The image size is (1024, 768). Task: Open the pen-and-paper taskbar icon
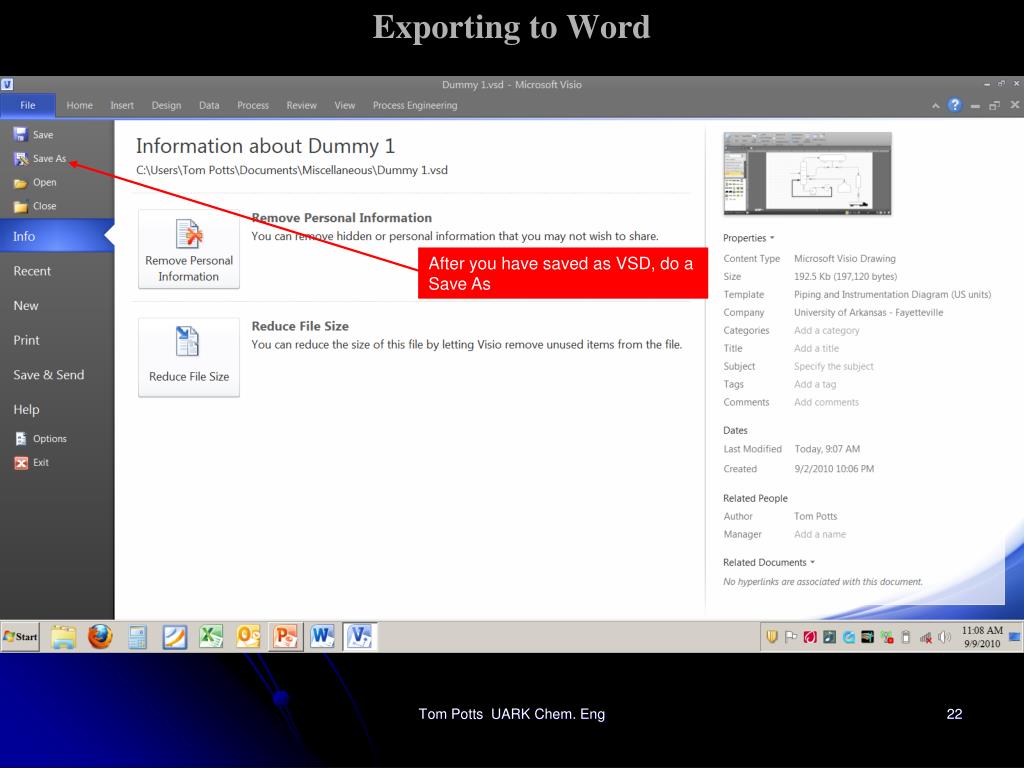click(x=174, y=637)
